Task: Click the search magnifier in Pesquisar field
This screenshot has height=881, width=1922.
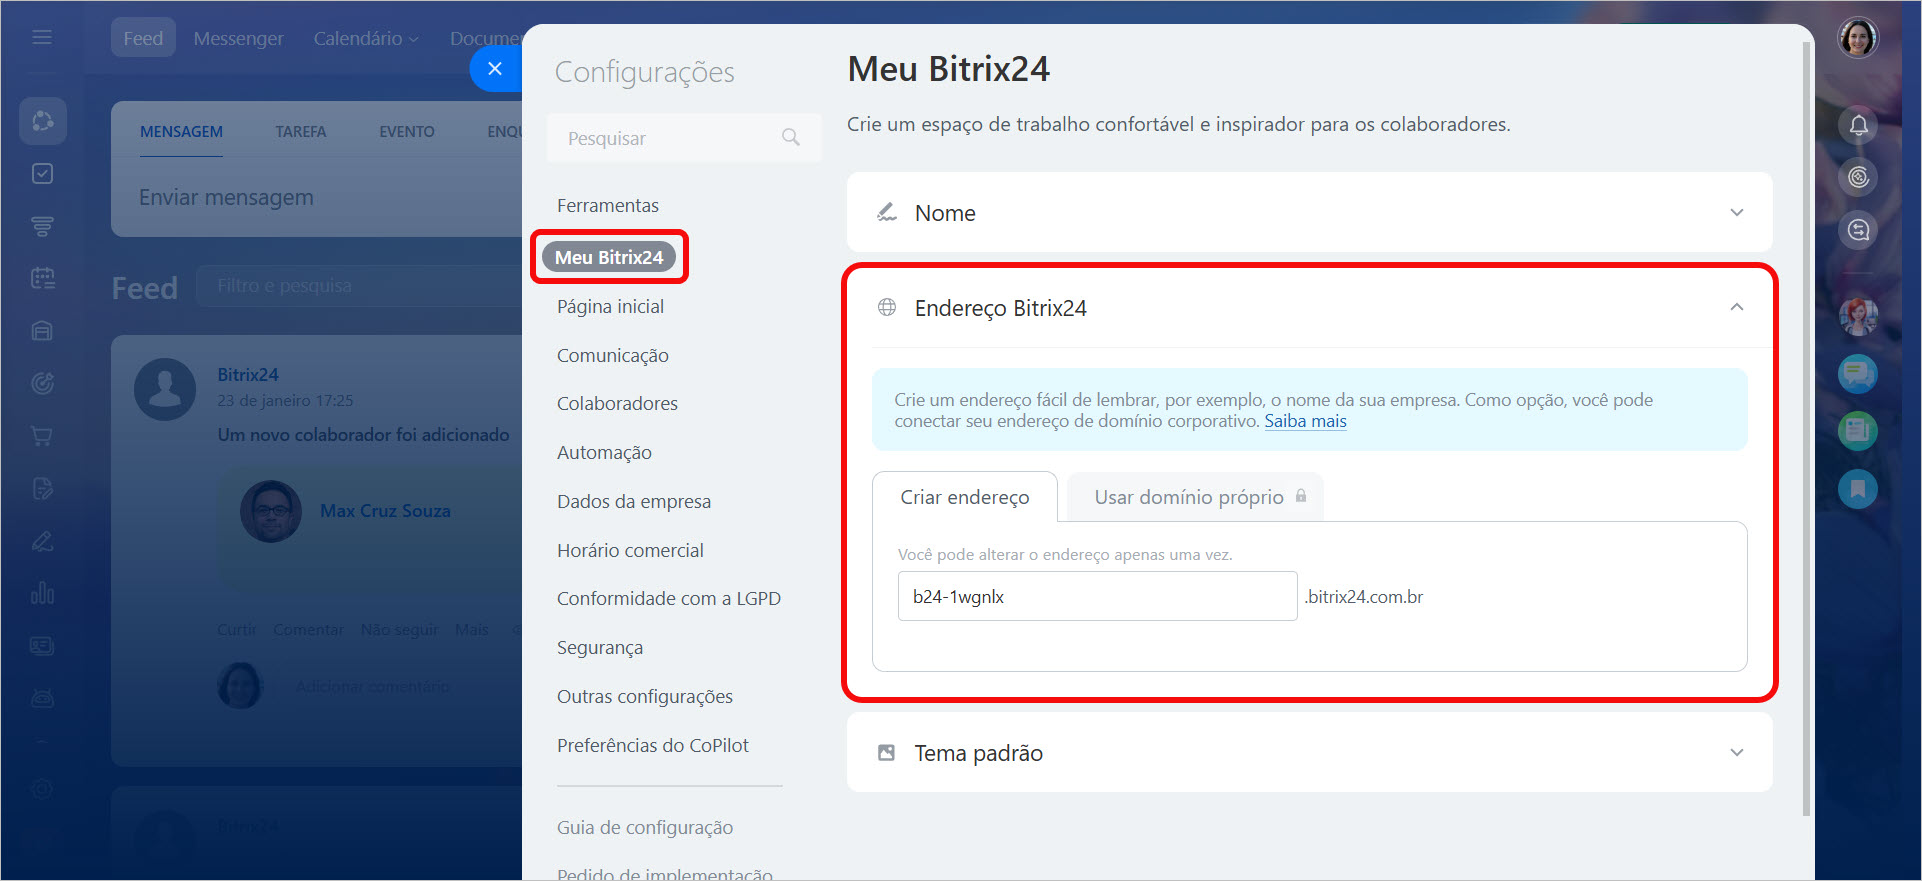Action: click(x=791, y=138)
